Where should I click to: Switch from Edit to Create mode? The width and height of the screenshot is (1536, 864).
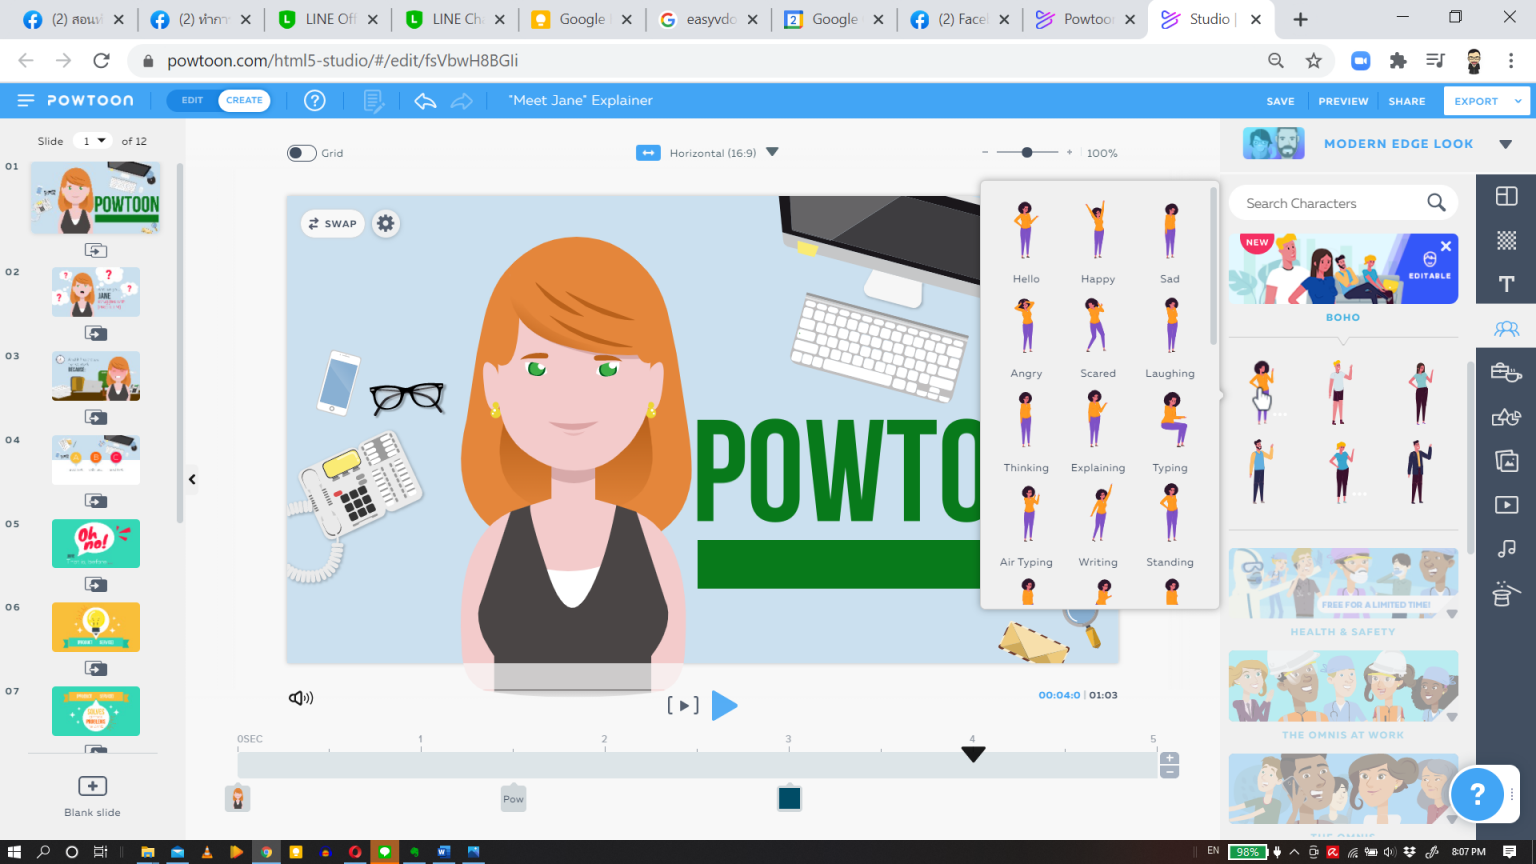(x=244, y=100)
